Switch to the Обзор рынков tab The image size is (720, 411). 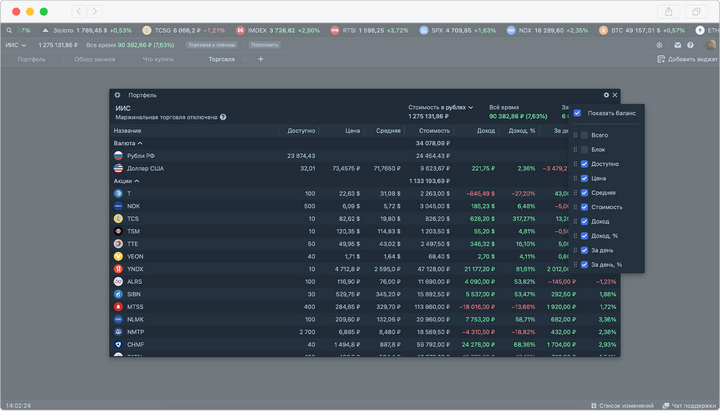96,59
